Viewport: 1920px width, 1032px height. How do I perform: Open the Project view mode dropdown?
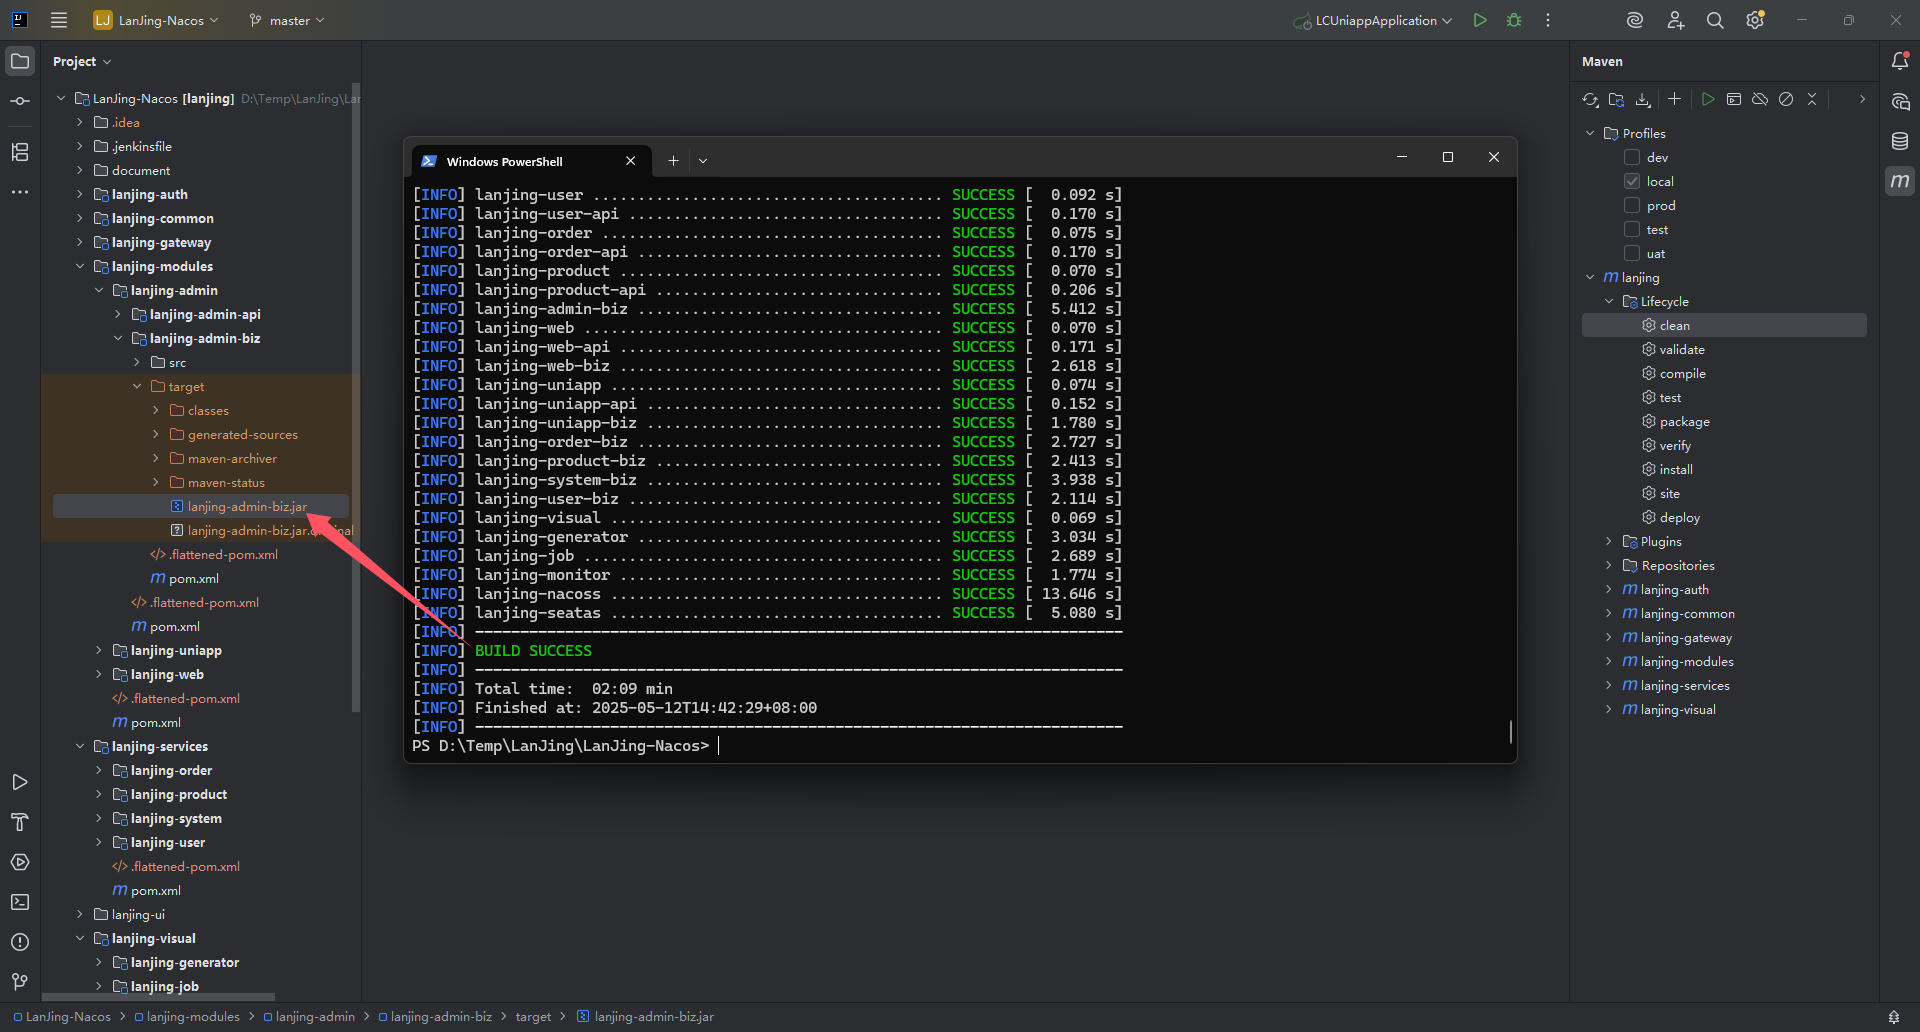click(82, 61)
